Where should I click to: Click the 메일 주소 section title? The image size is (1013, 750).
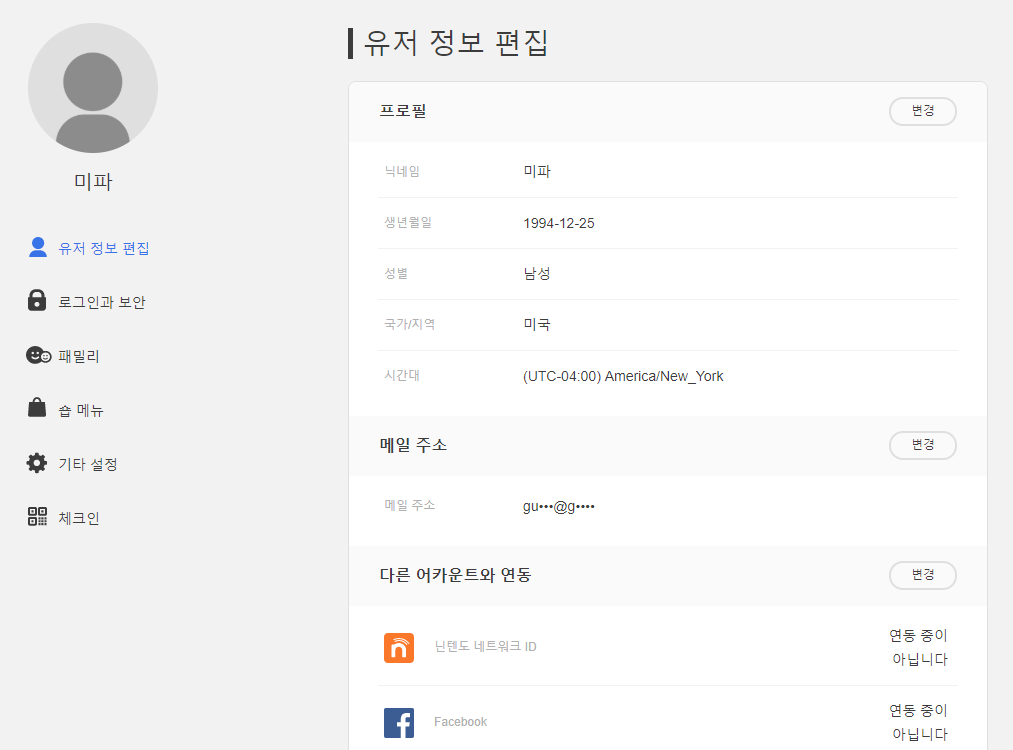click(413, 445)
